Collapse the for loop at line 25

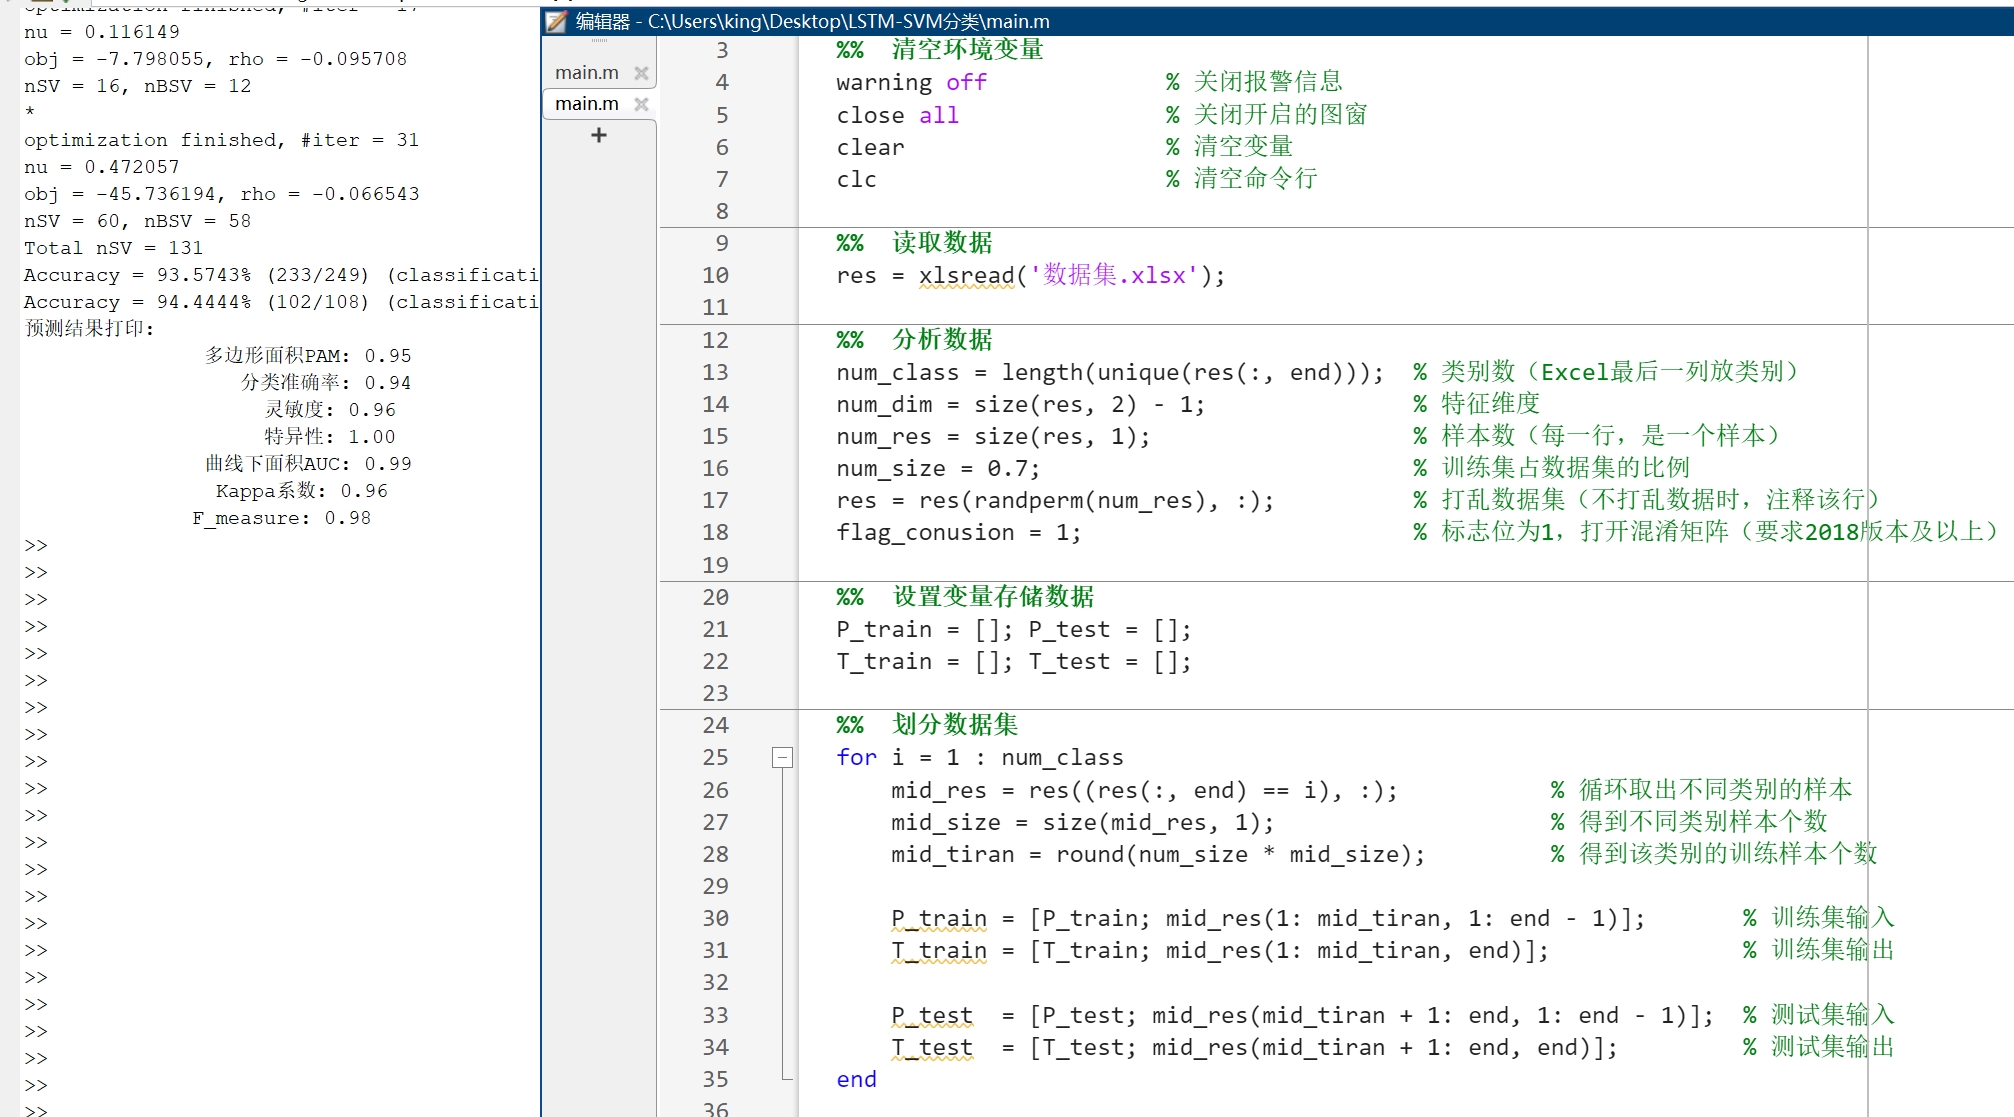tap(782, 758)
